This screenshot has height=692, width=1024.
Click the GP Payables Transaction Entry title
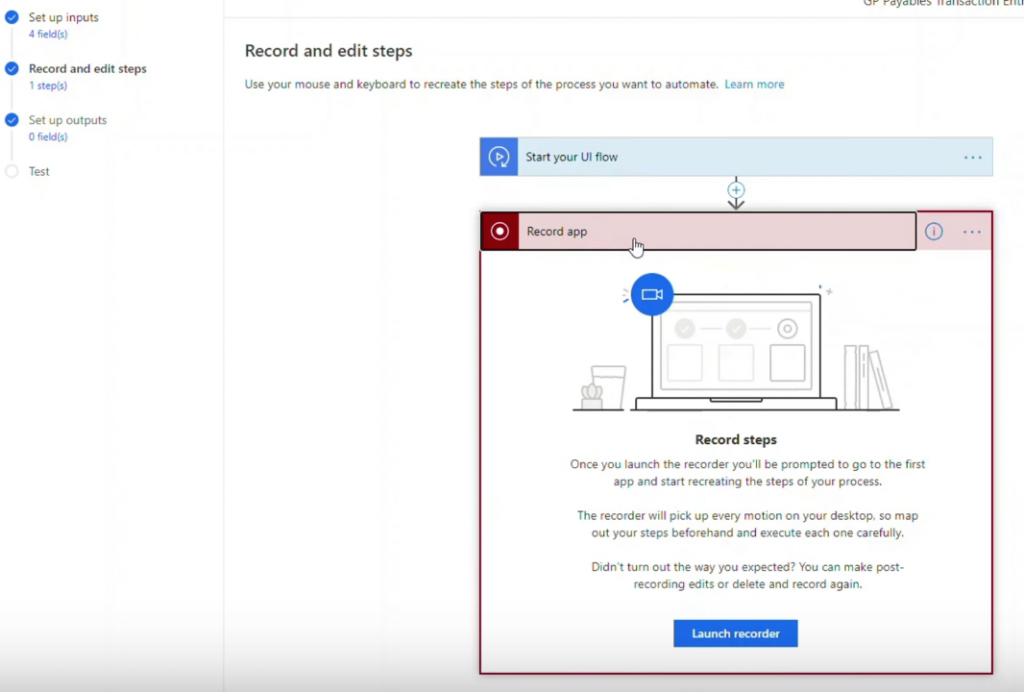(940, 4)
